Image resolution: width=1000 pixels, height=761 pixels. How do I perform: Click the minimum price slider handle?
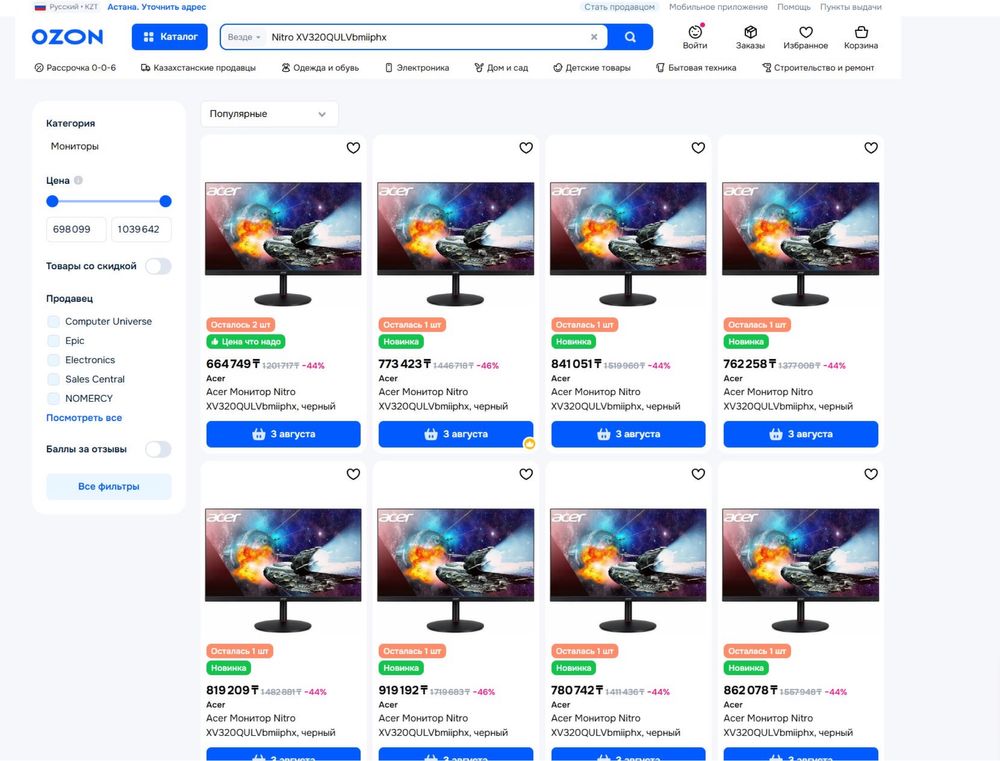[52, 202]
